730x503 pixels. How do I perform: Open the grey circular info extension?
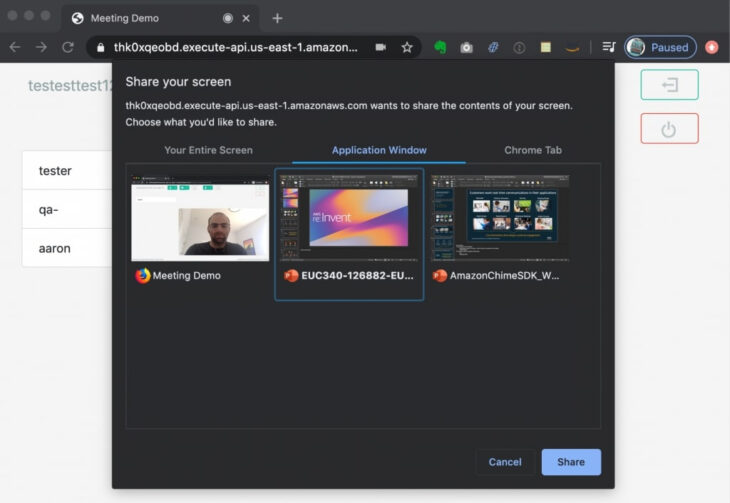519,48
